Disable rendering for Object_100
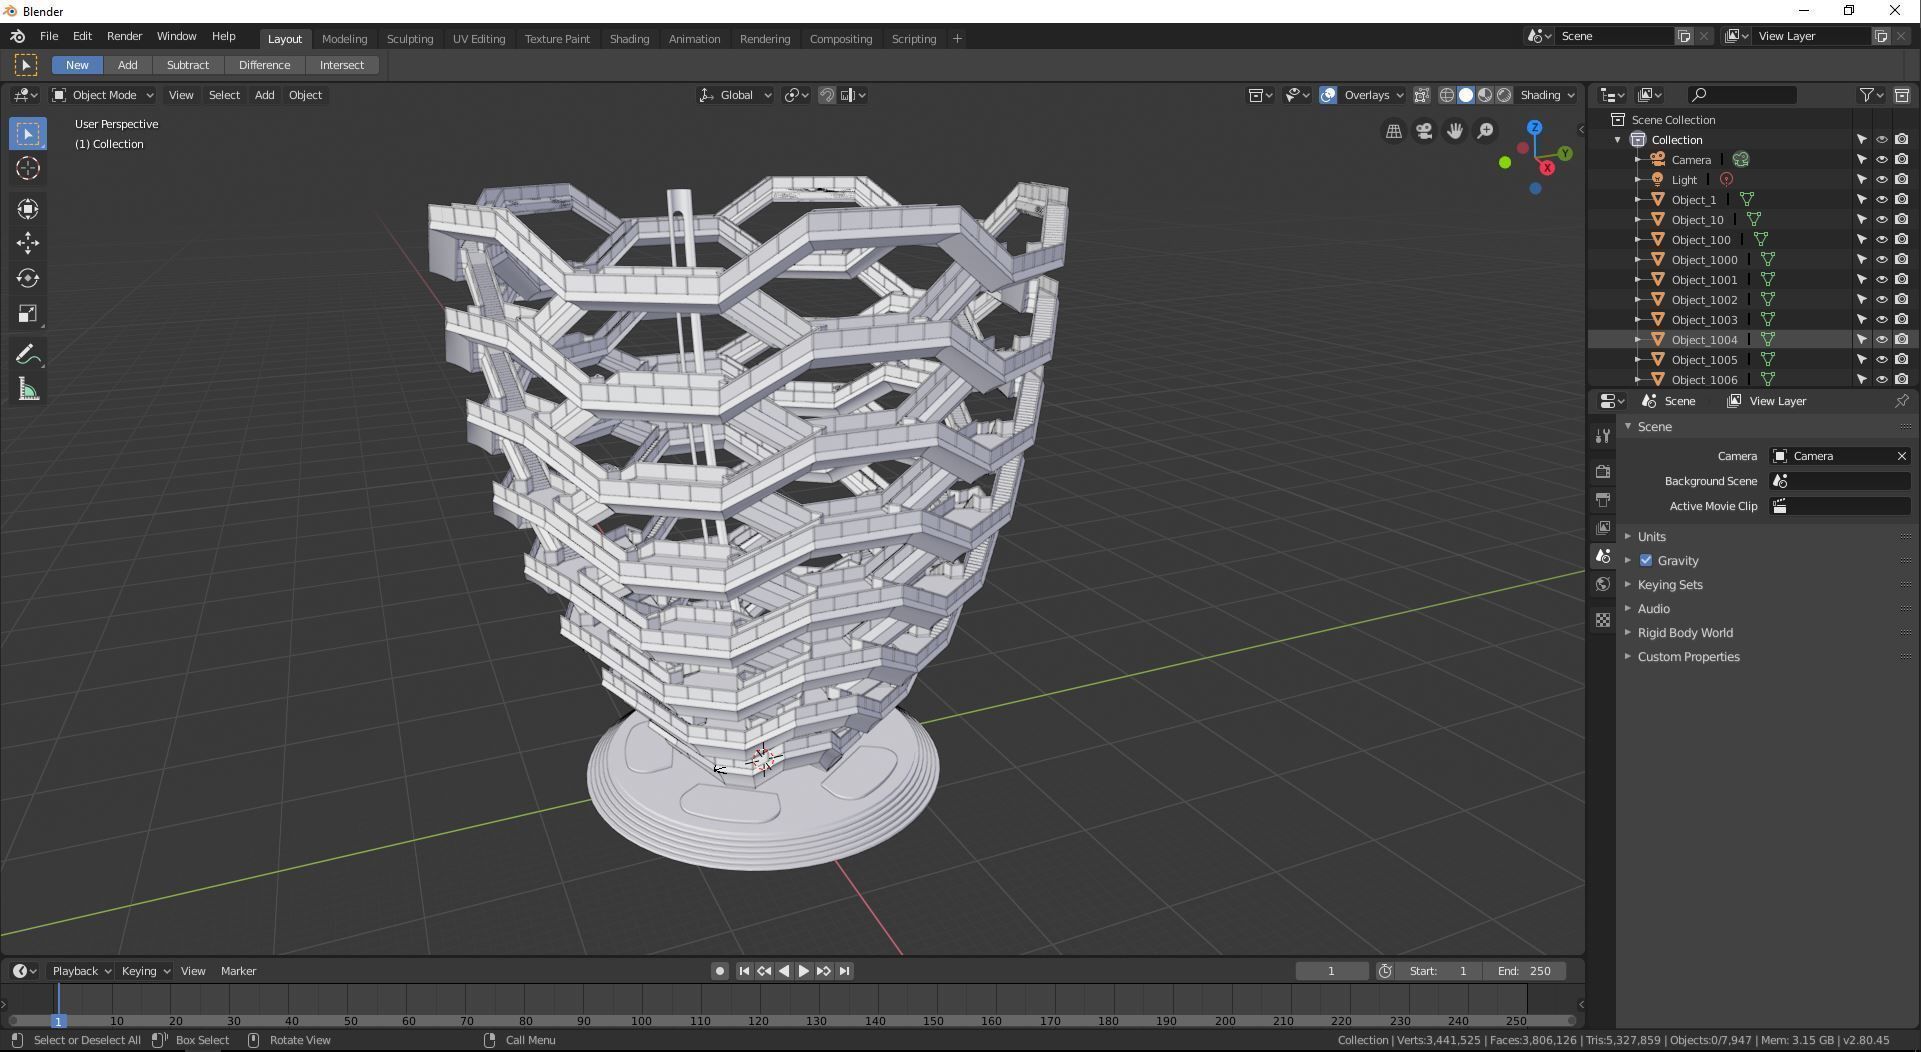The image size is (1921, 1052). (1901, 240)
